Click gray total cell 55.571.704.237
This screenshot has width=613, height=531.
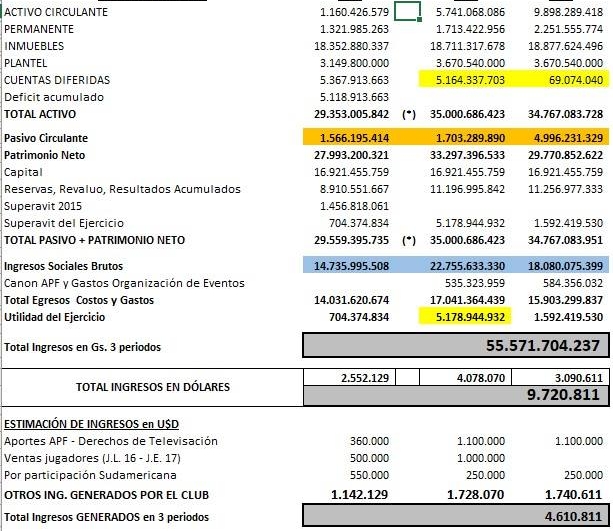[x=455, y=345]
